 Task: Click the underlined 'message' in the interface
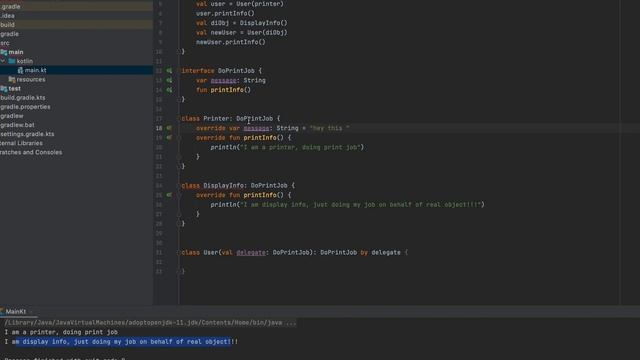coord(223,80)
